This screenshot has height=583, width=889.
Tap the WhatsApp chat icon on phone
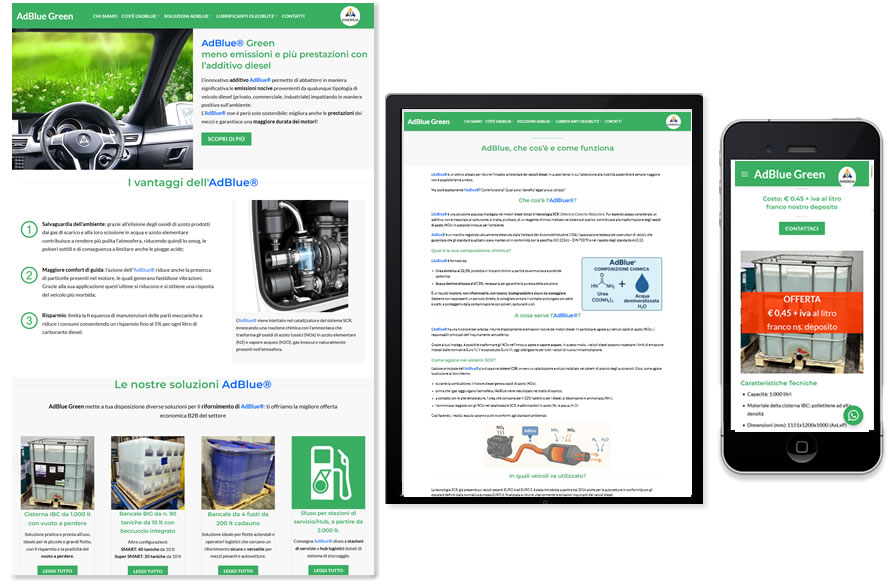[x=852, y=415]
